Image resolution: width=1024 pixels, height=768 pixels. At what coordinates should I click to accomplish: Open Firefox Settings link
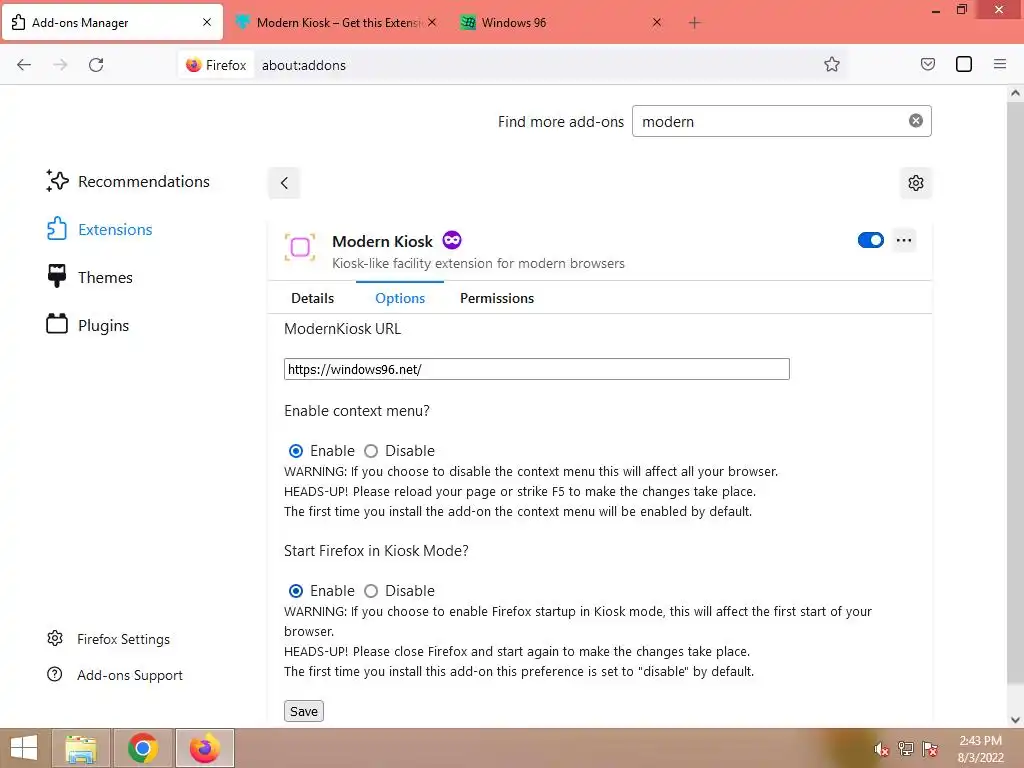108,639
